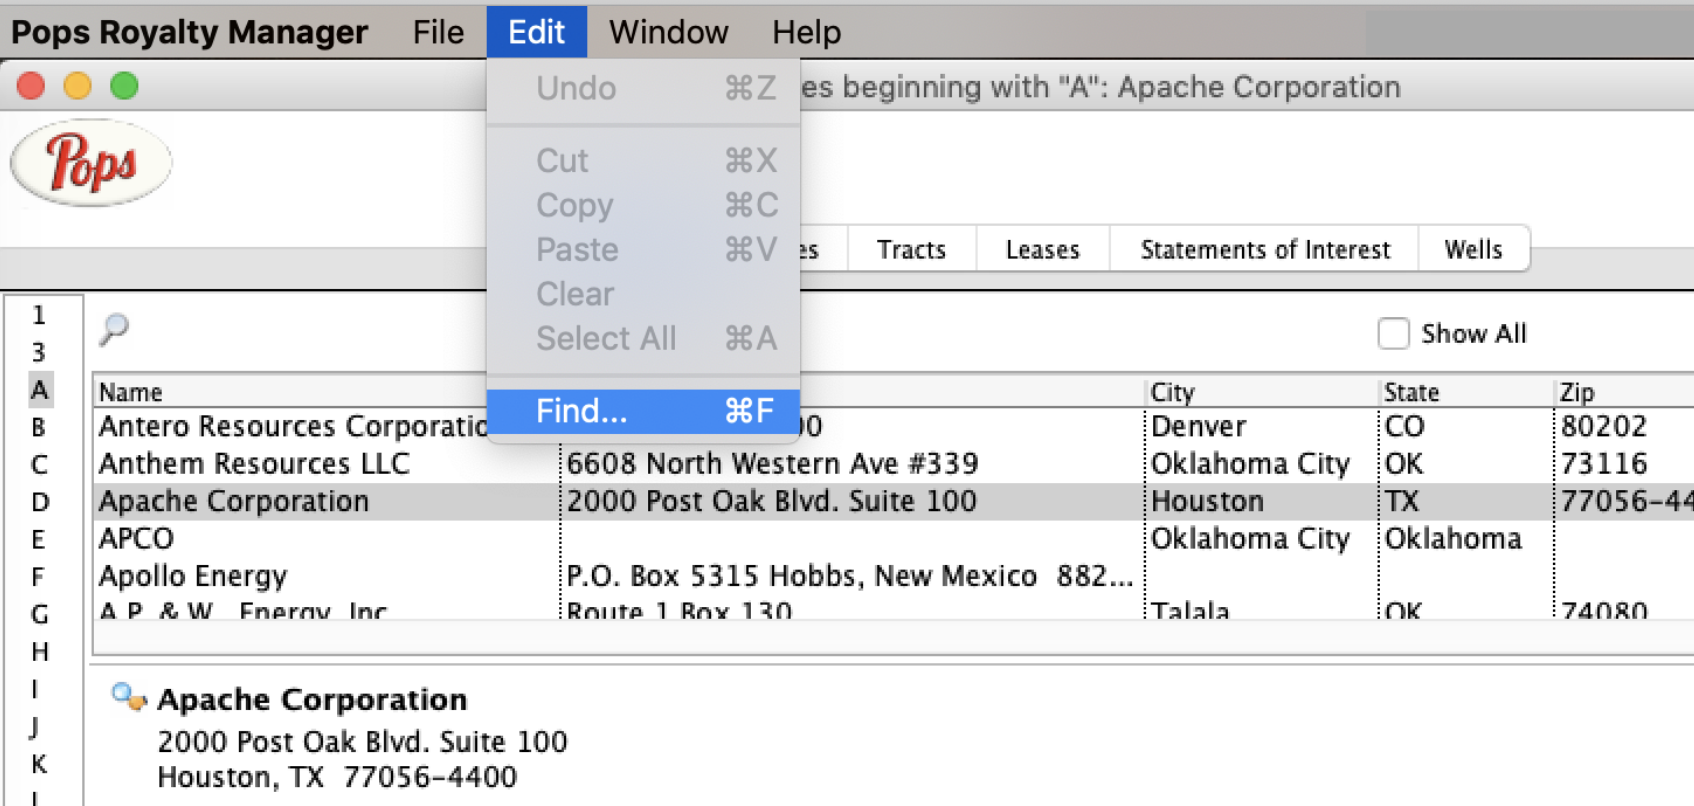Image resolution: width=1694 pixels, height=806 pixels.
Task: Jump to letter G in the index
Action: click(39, 614)
